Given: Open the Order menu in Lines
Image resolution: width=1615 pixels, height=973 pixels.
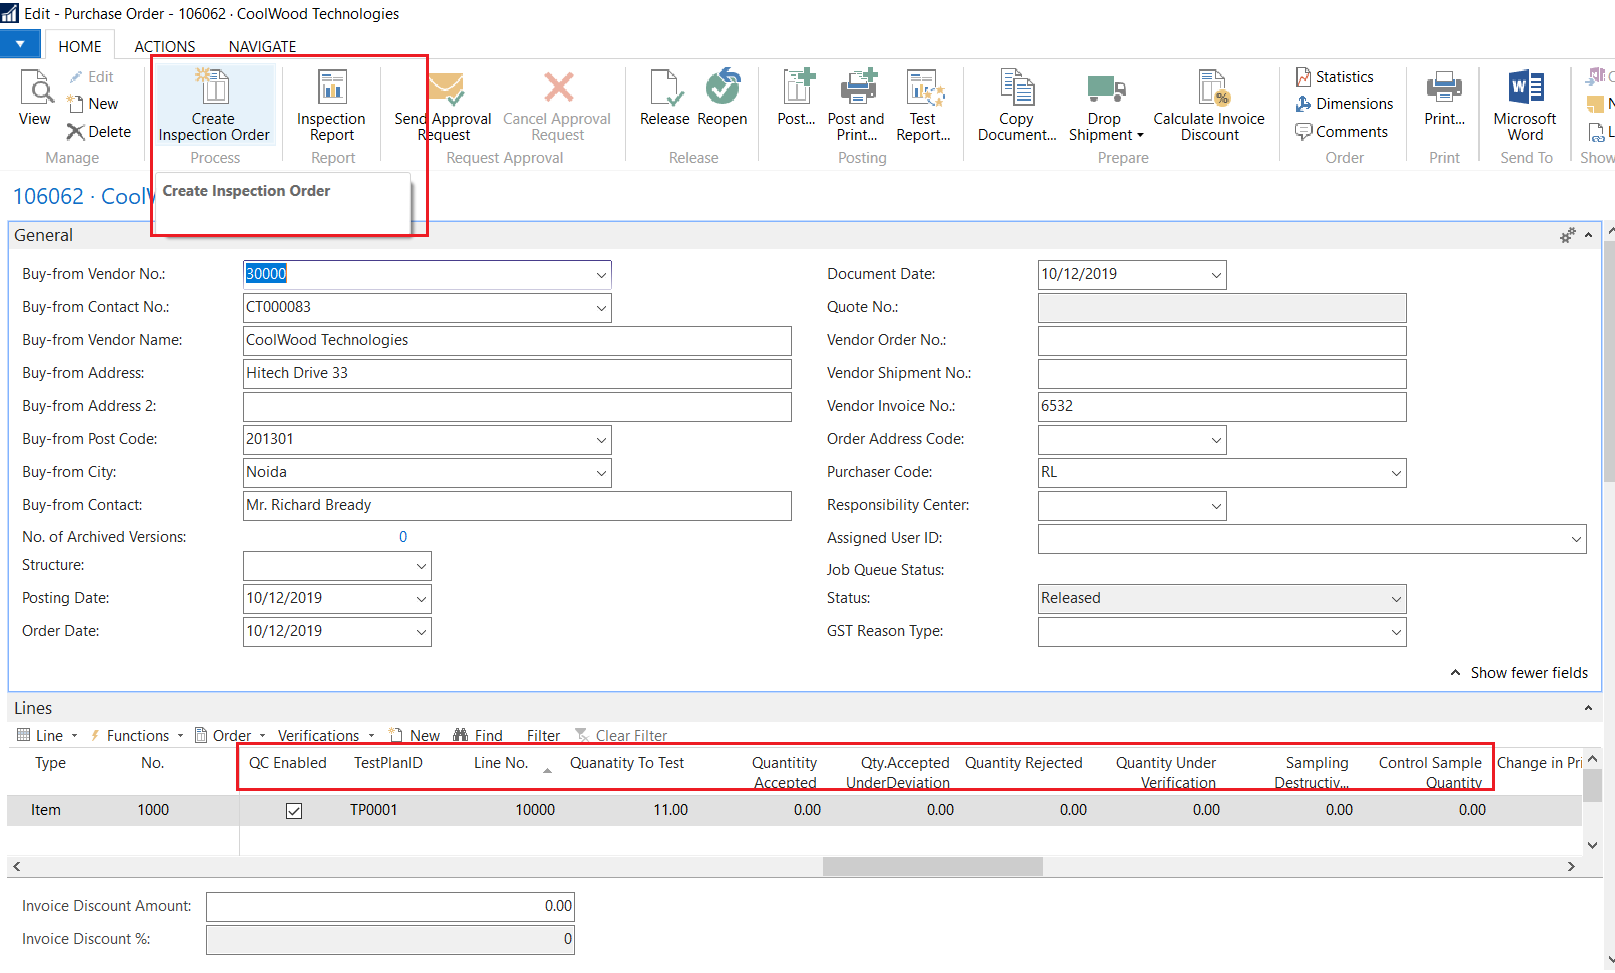Looking at the screenshot, I should 231,736.
